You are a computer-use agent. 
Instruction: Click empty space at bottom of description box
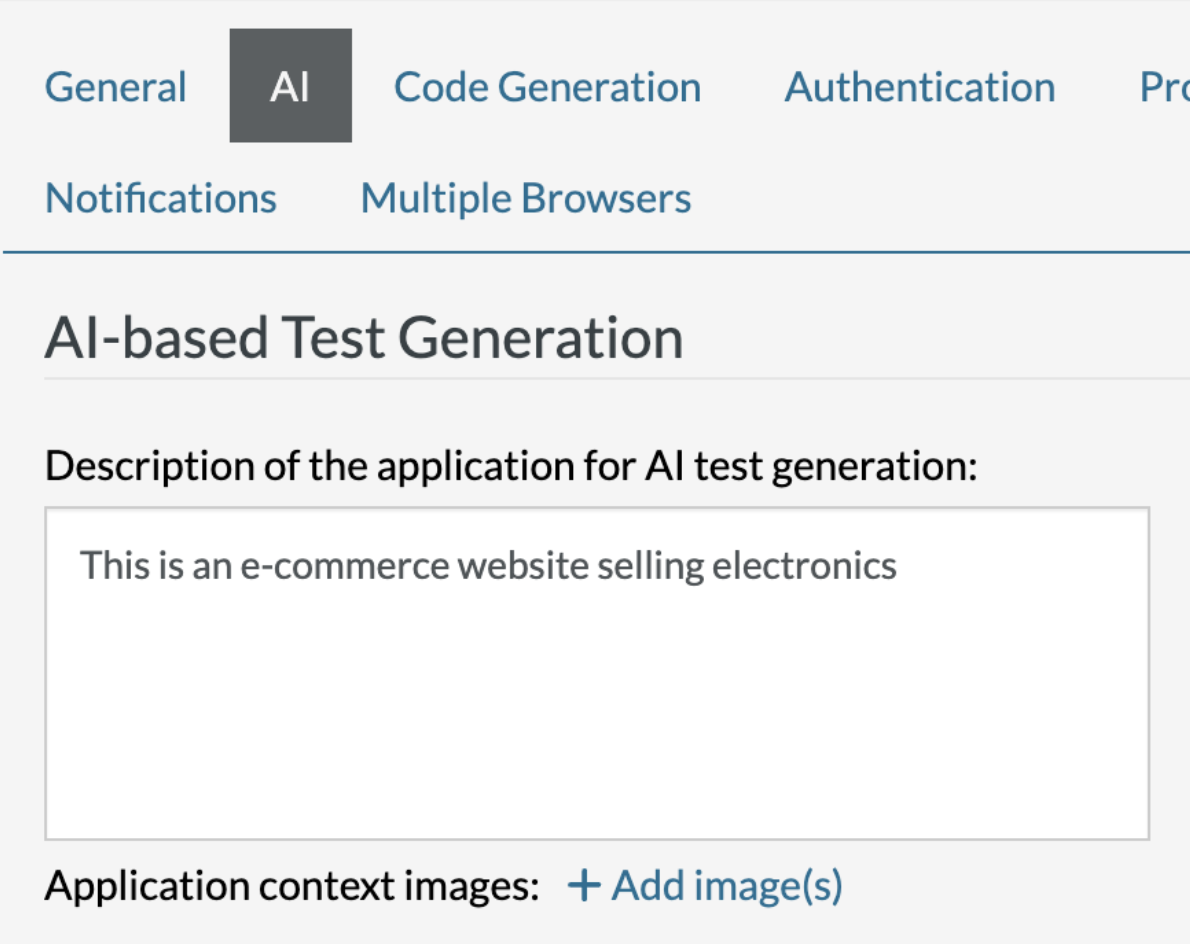[x=596, y=800]
